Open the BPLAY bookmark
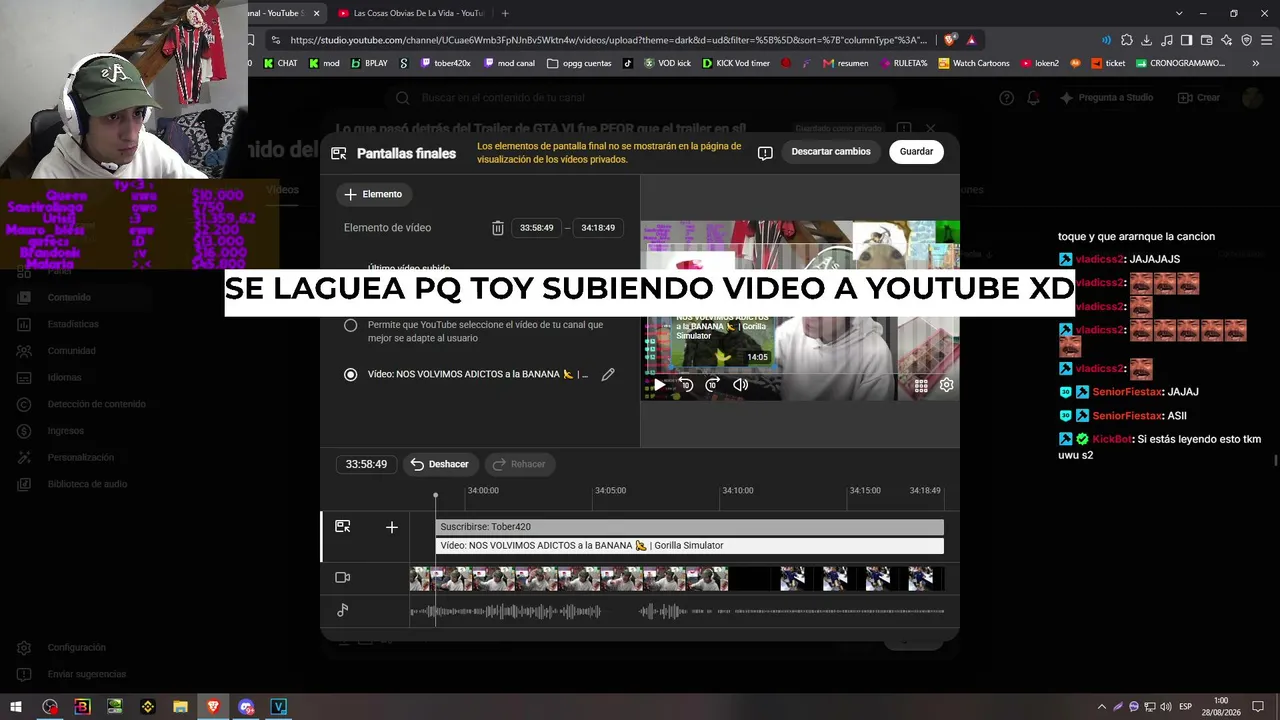The width and height of the screenshot is (1280, 720). coord(369,63)
